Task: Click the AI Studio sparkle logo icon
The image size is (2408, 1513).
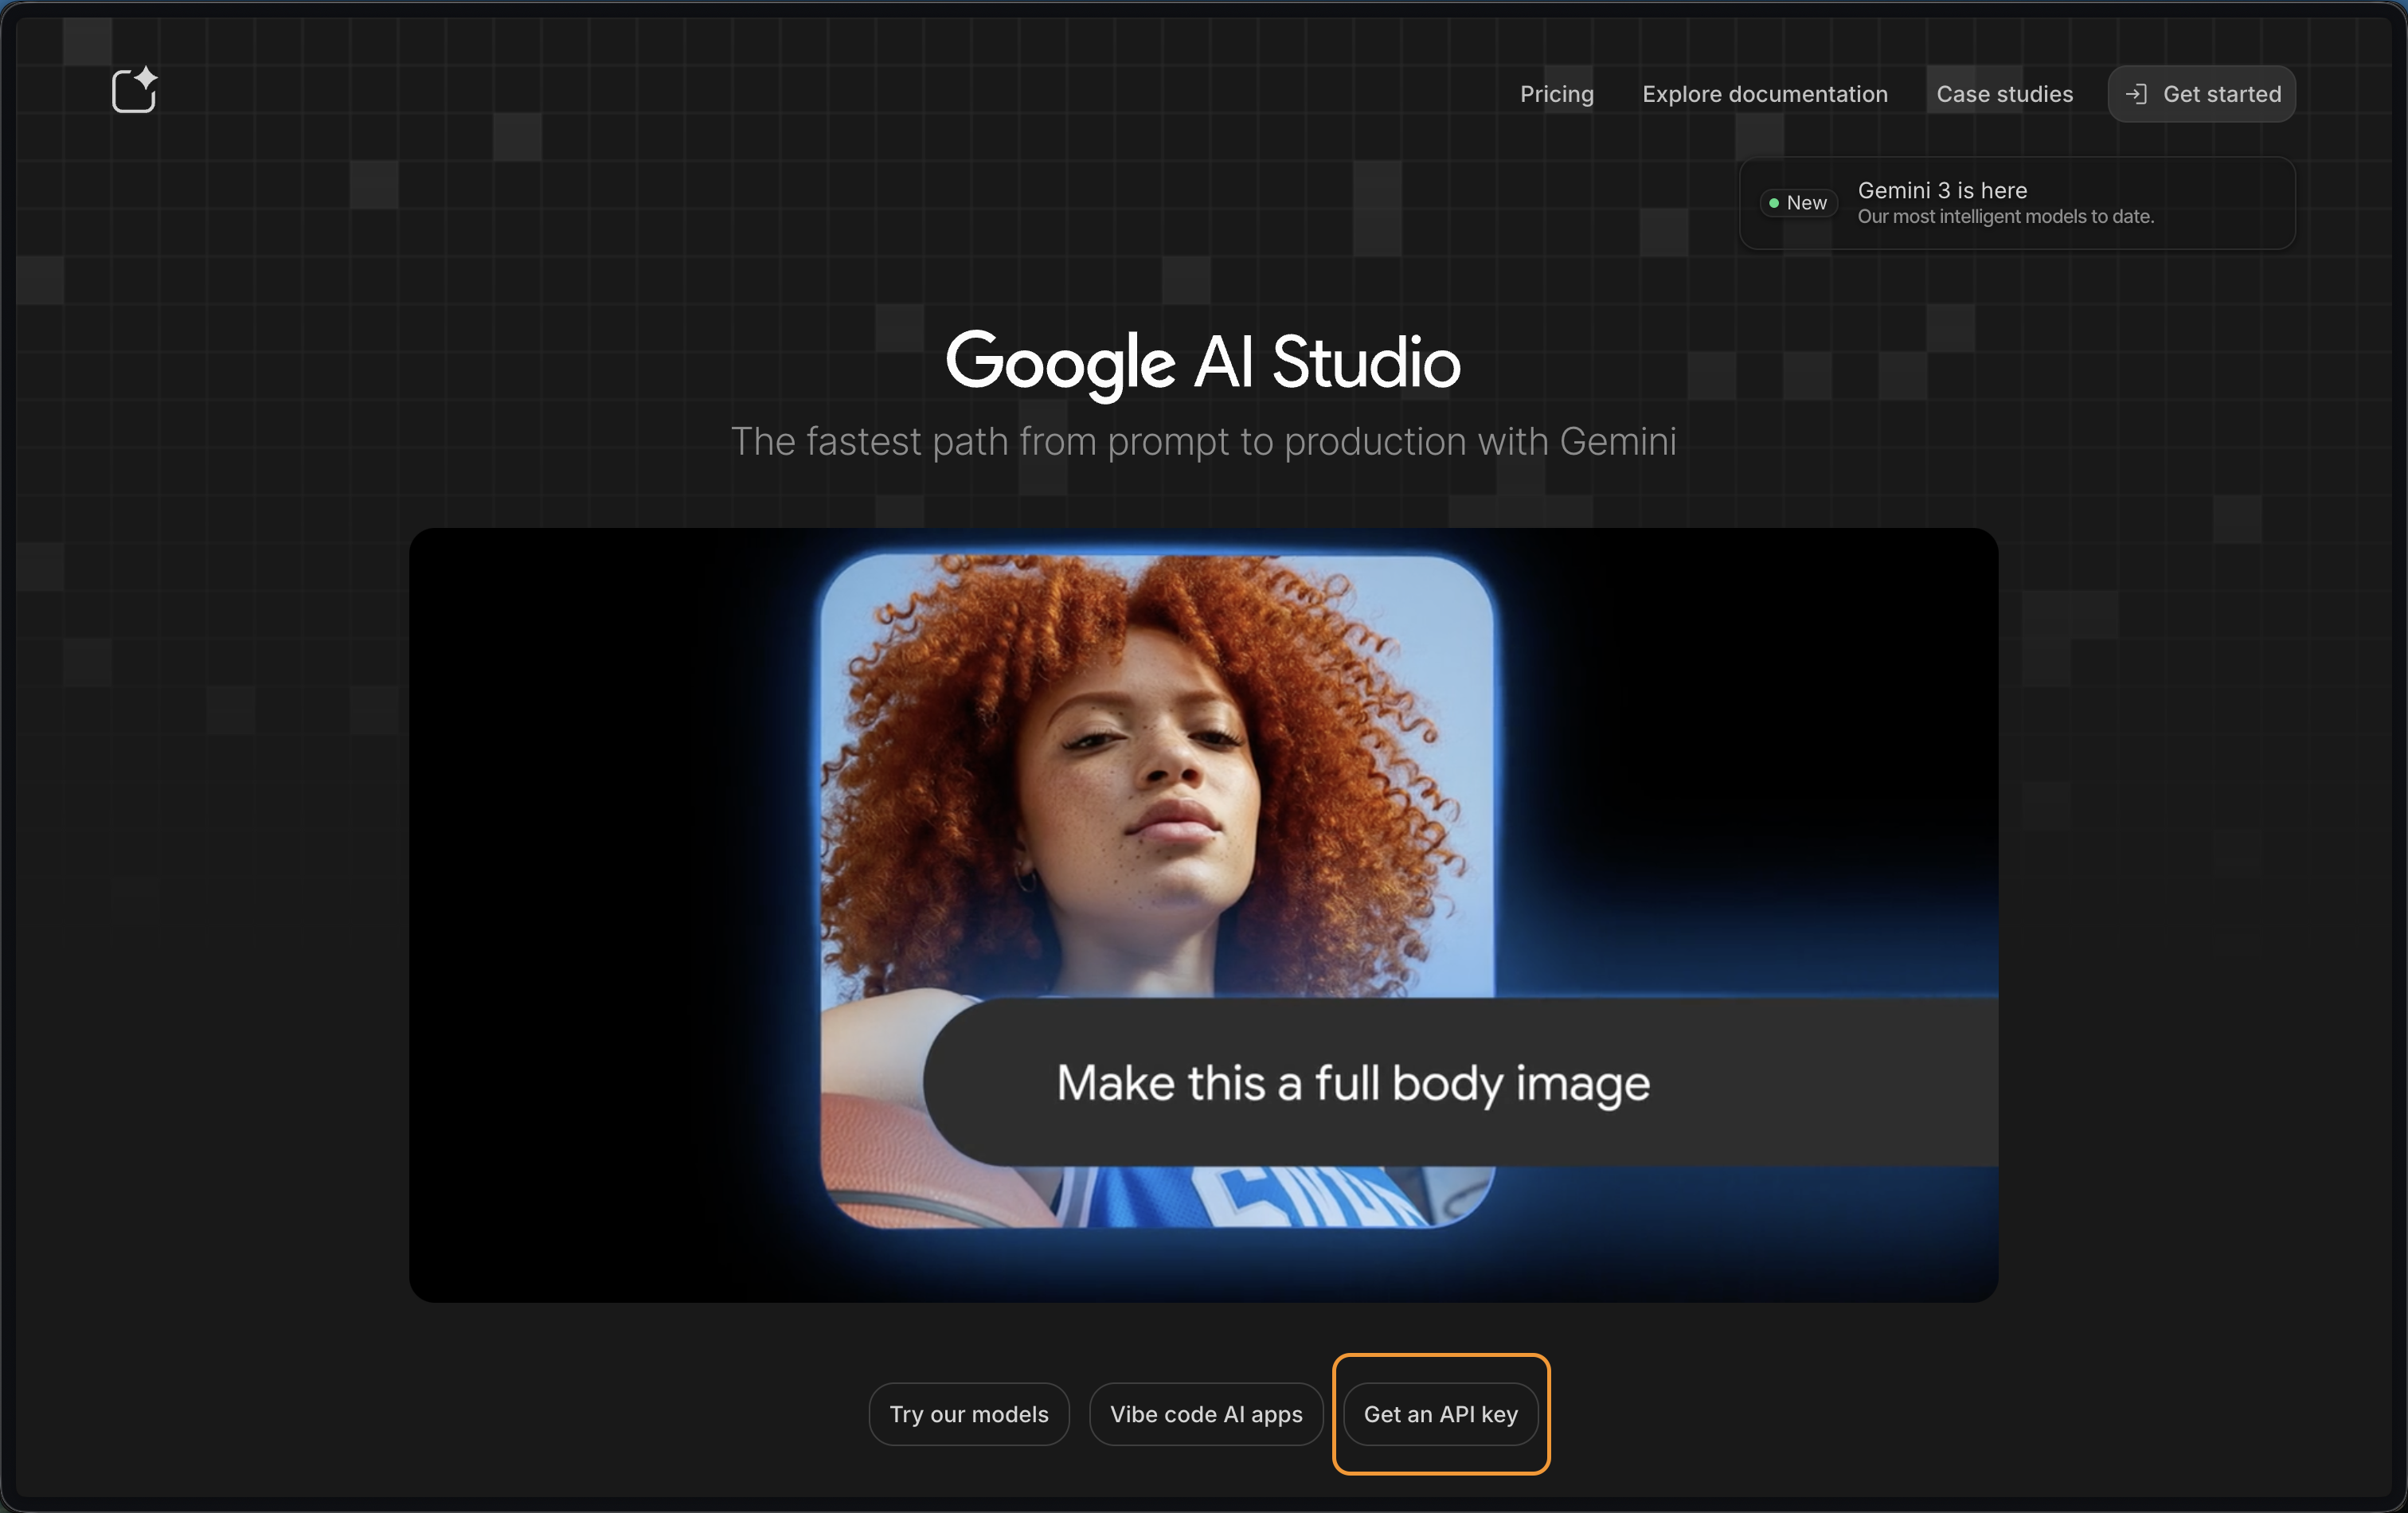Action: pos(134,91)
